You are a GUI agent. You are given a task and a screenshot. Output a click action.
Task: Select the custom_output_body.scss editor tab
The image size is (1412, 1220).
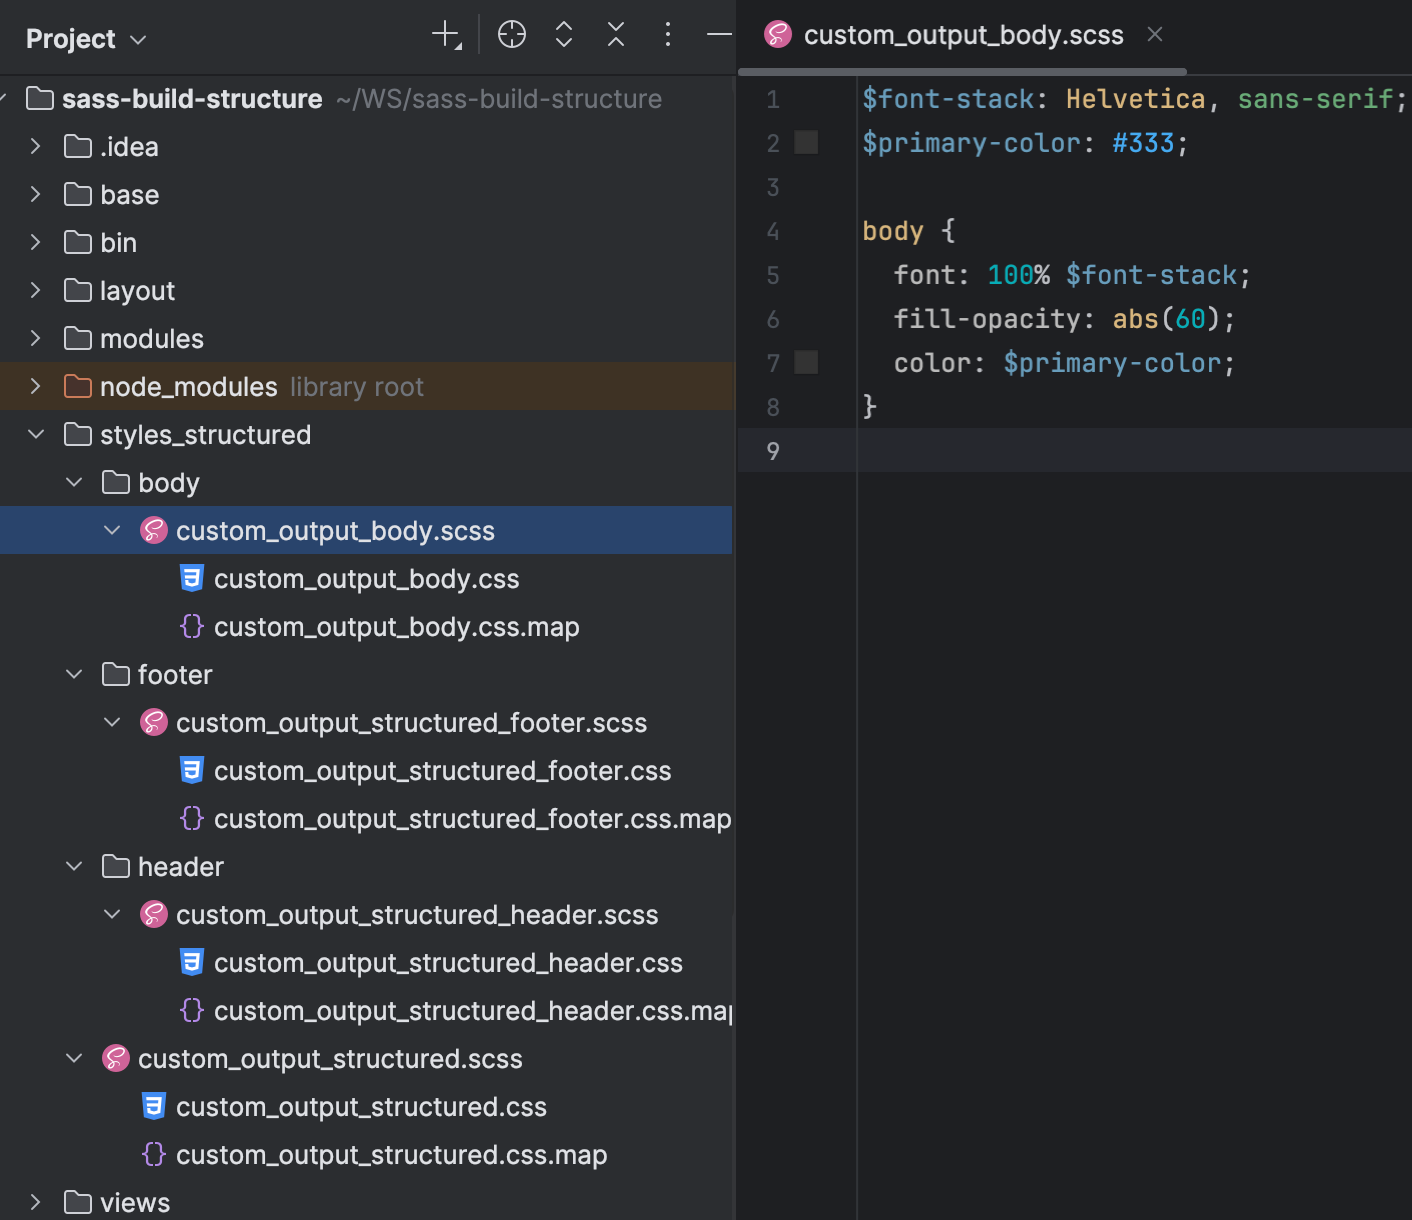click(x=963, y=34)
